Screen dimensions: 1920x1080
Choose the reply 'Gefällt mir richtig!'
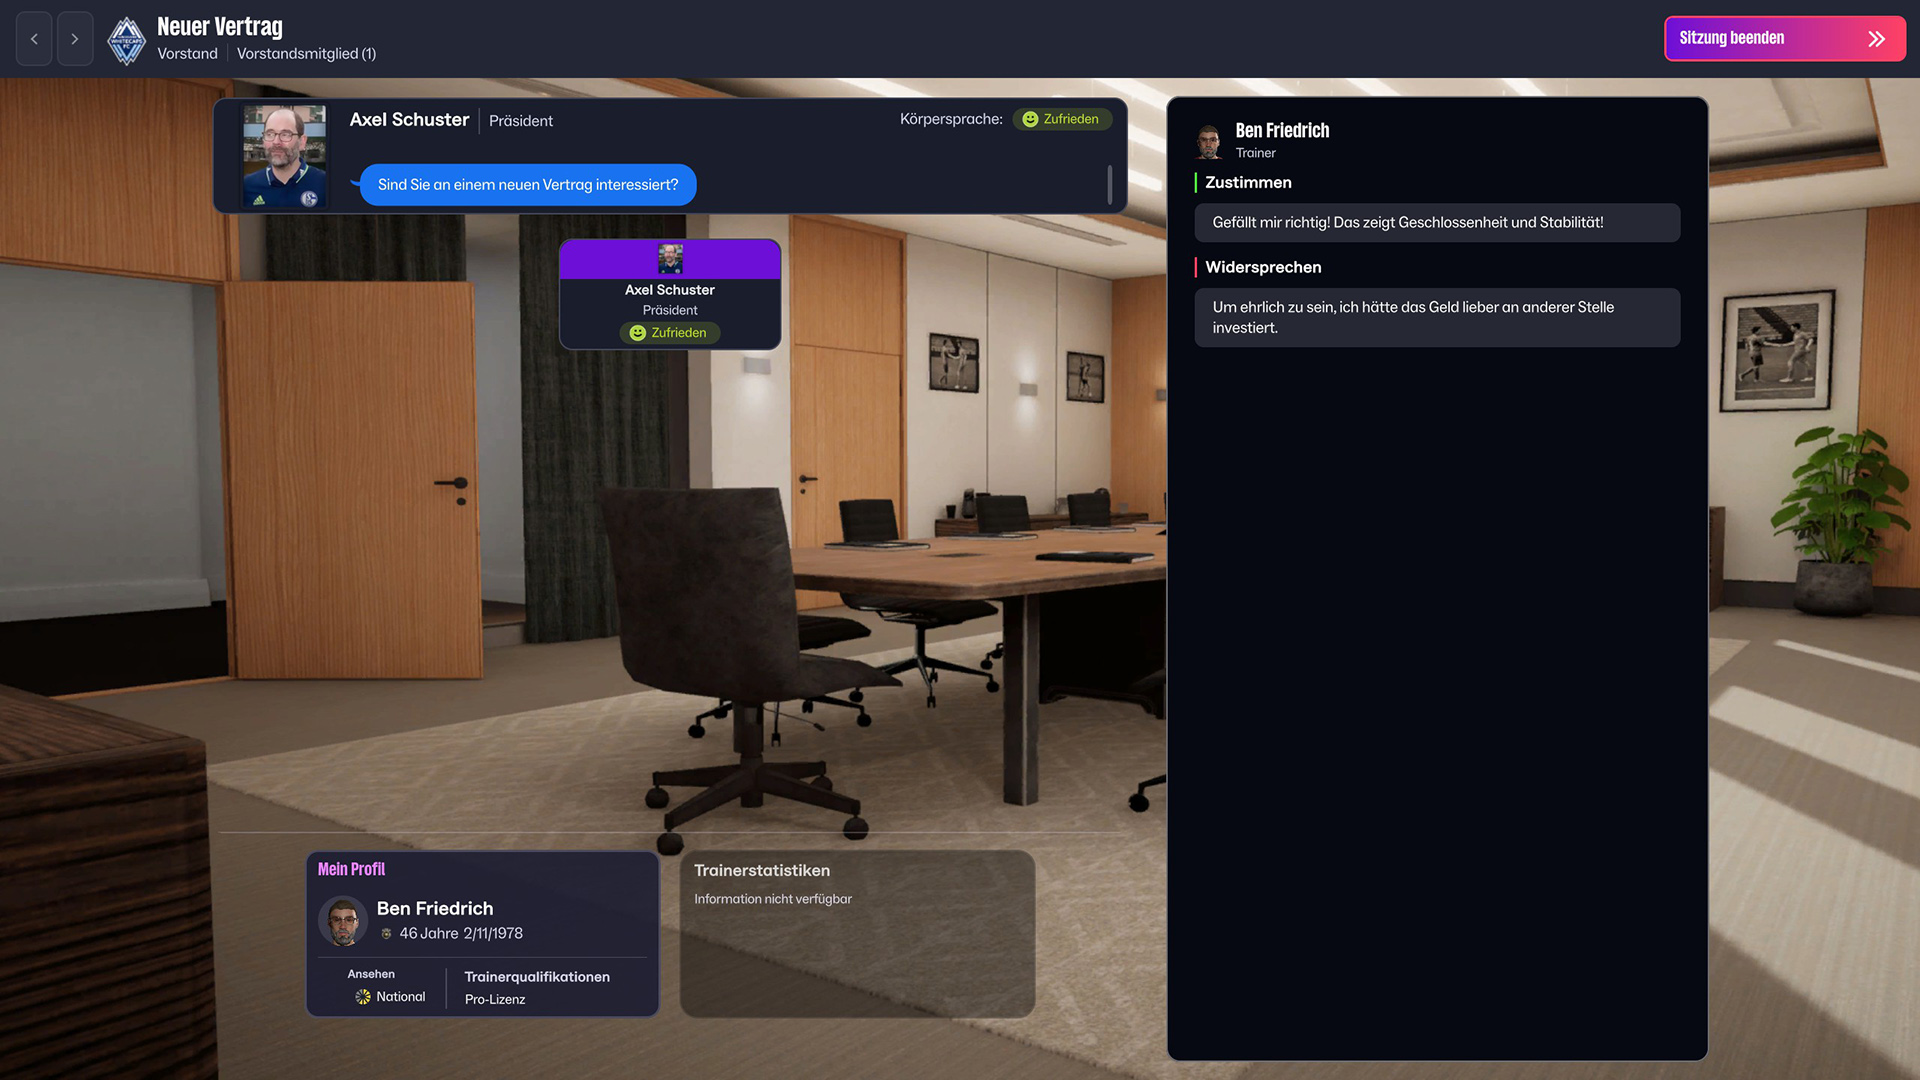1436,223
